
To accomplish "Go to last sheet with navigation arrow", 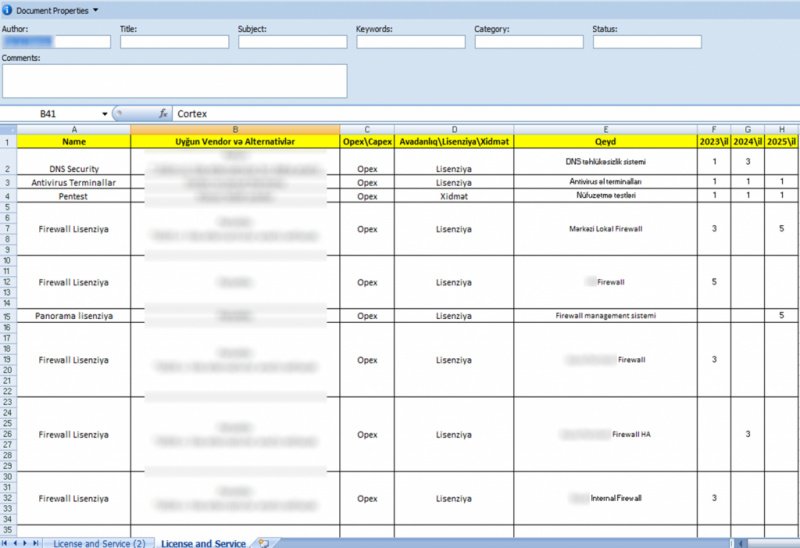I will click(38, 543).
